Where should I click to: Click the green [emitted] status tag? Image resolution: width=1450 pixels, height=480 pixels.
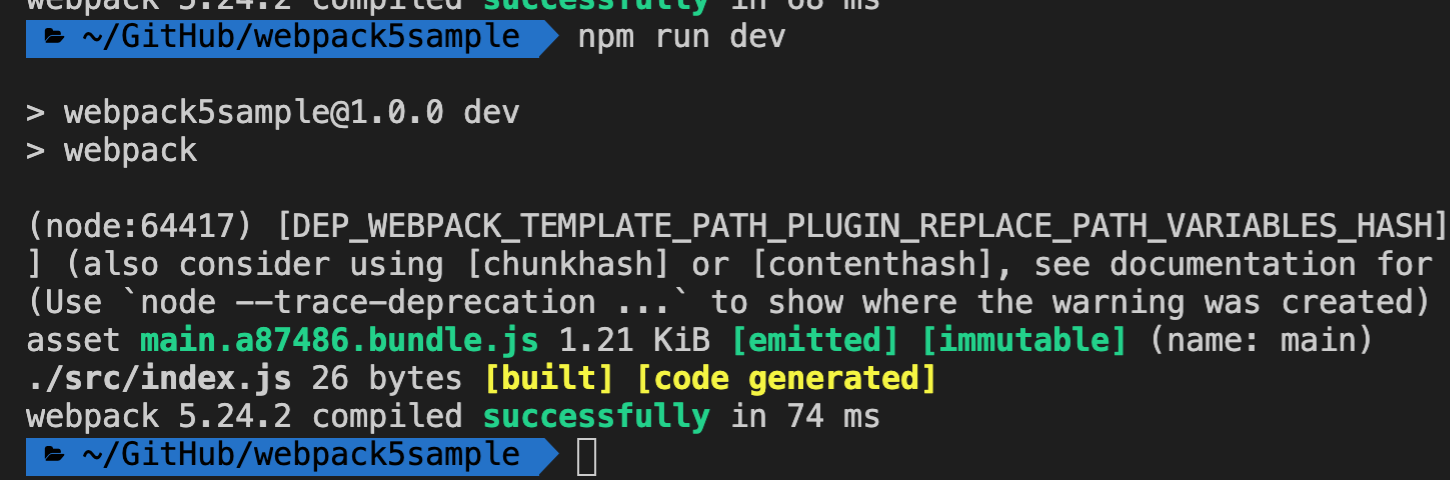tap(815, 341)
